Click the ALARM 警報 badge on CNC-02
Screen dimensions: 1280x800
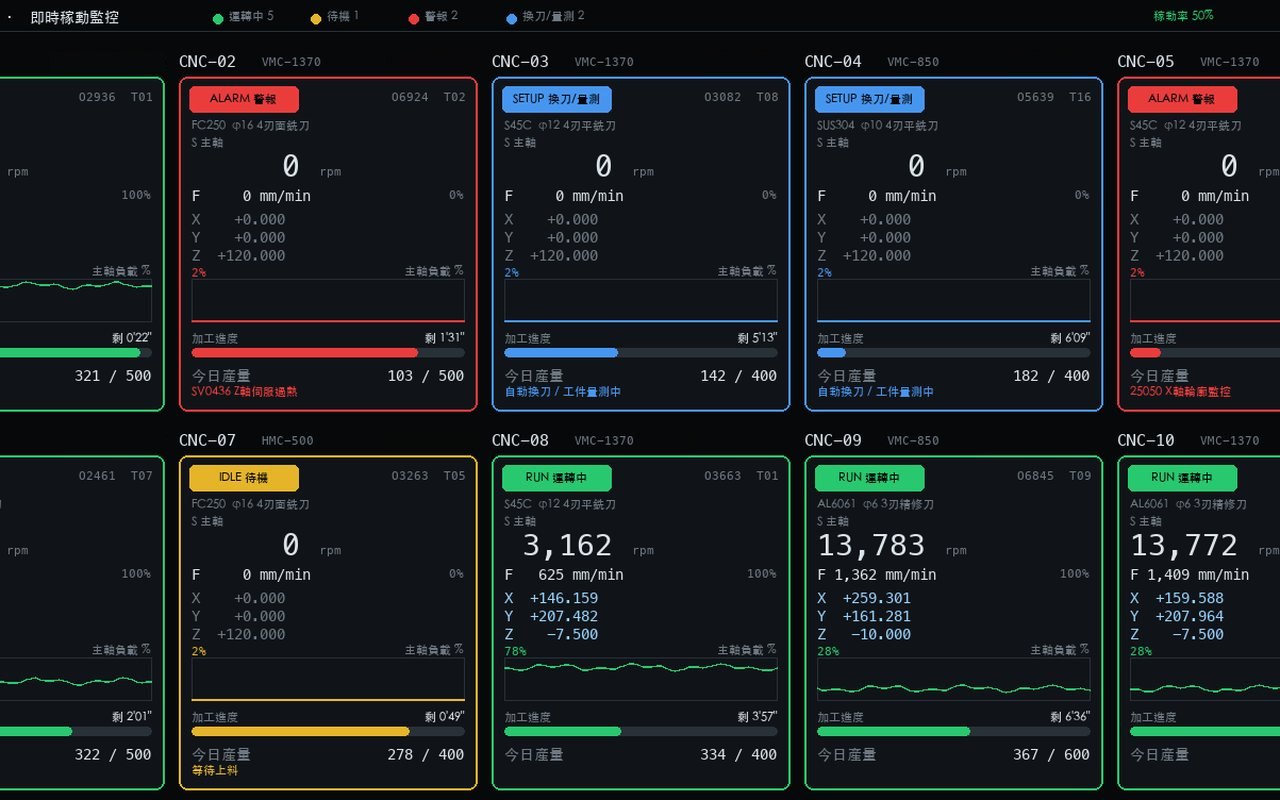point(243,99)
